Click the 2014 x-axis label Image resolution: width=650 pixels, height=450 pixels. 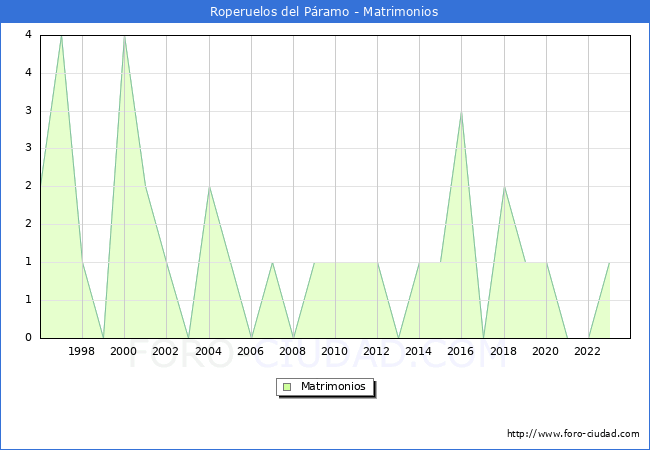418,351
